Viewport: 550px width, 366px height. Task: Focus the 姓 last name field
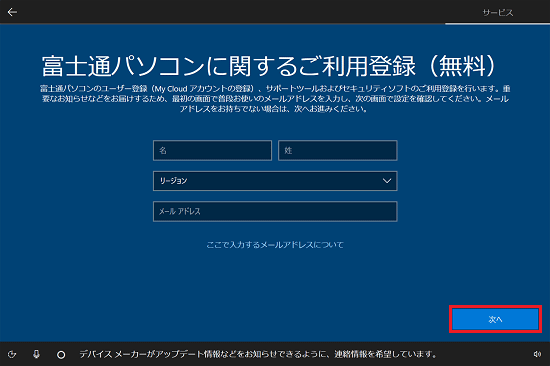tap(337, 151)
